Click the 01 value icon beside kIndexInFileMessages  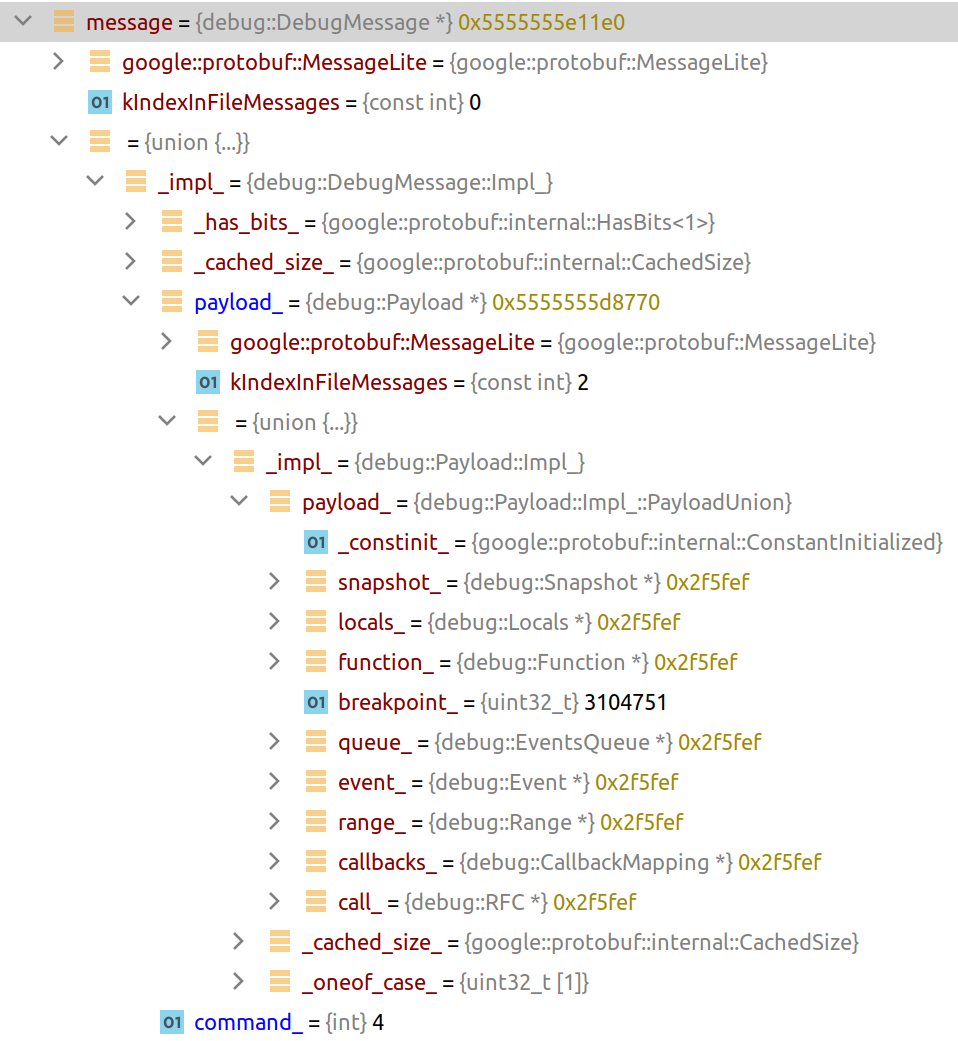pos(100,102)
